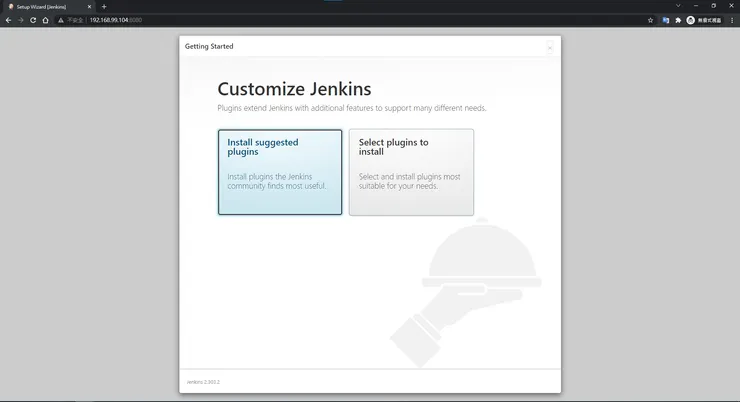Screen dimensions: 740x402
Task: Go back using the browser back arrow
Action: 8,20
